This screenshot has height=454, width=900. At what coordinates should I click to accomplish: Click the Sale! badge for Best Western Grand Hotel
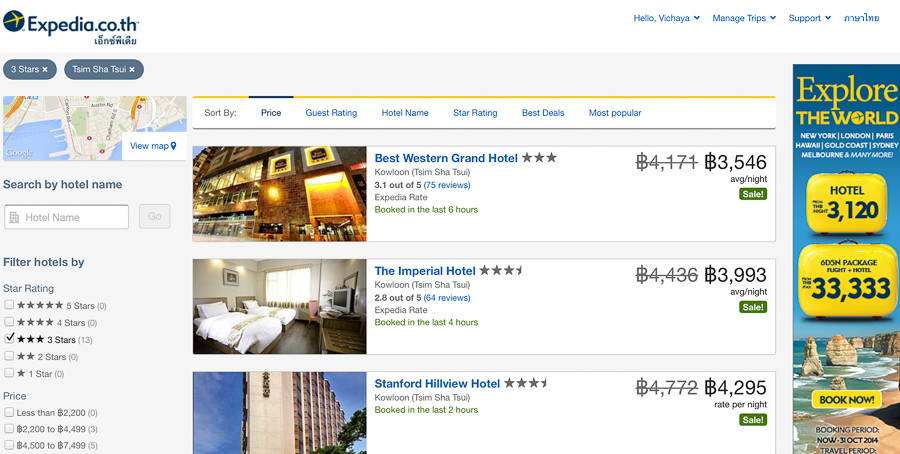click(x=752, y=194)
